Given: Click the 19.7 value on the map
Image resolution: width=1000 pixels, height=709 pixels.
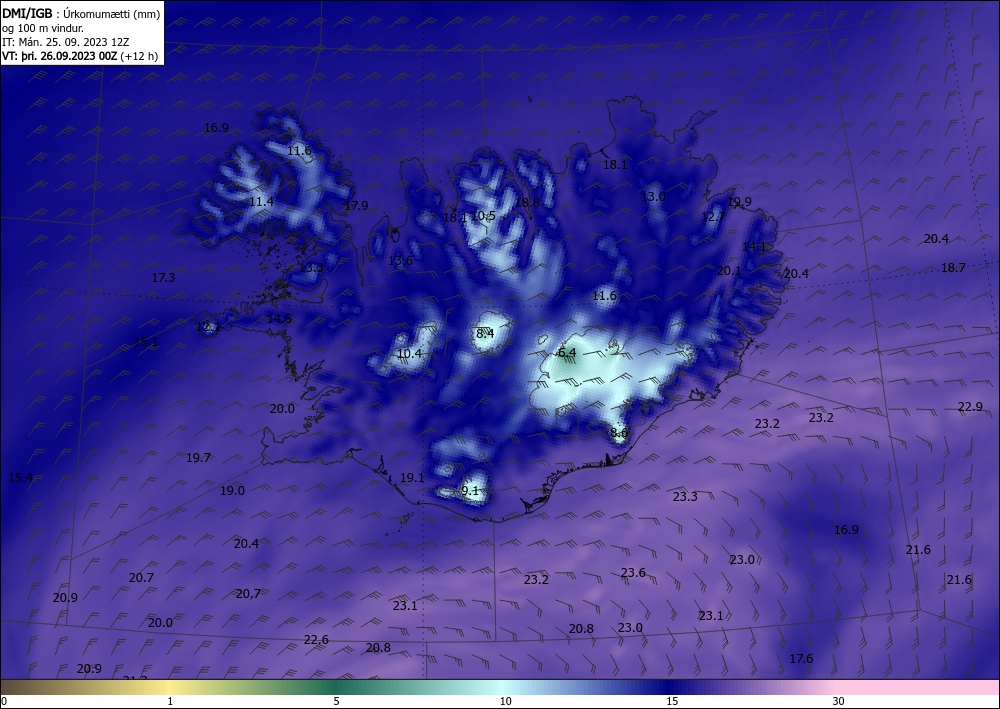Looking at the screenshot, I should tap(198, 457).
